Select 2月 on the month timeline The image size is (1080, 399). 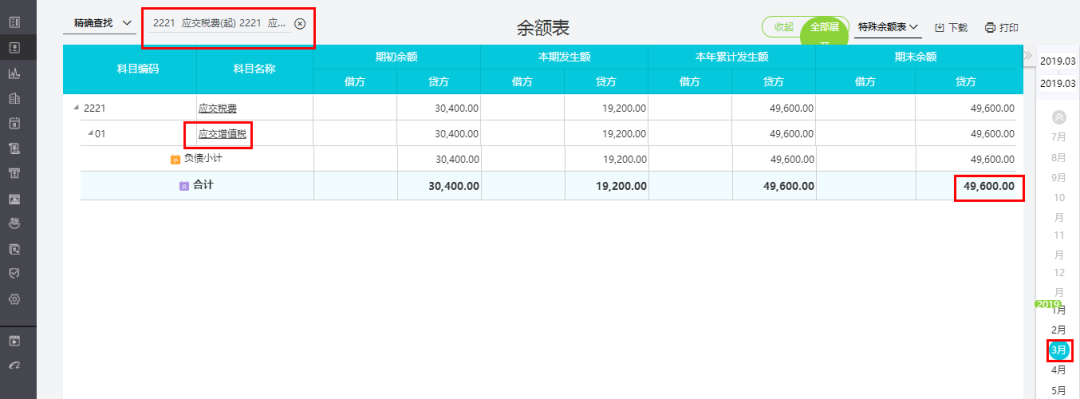click(x=1059, y=330)
